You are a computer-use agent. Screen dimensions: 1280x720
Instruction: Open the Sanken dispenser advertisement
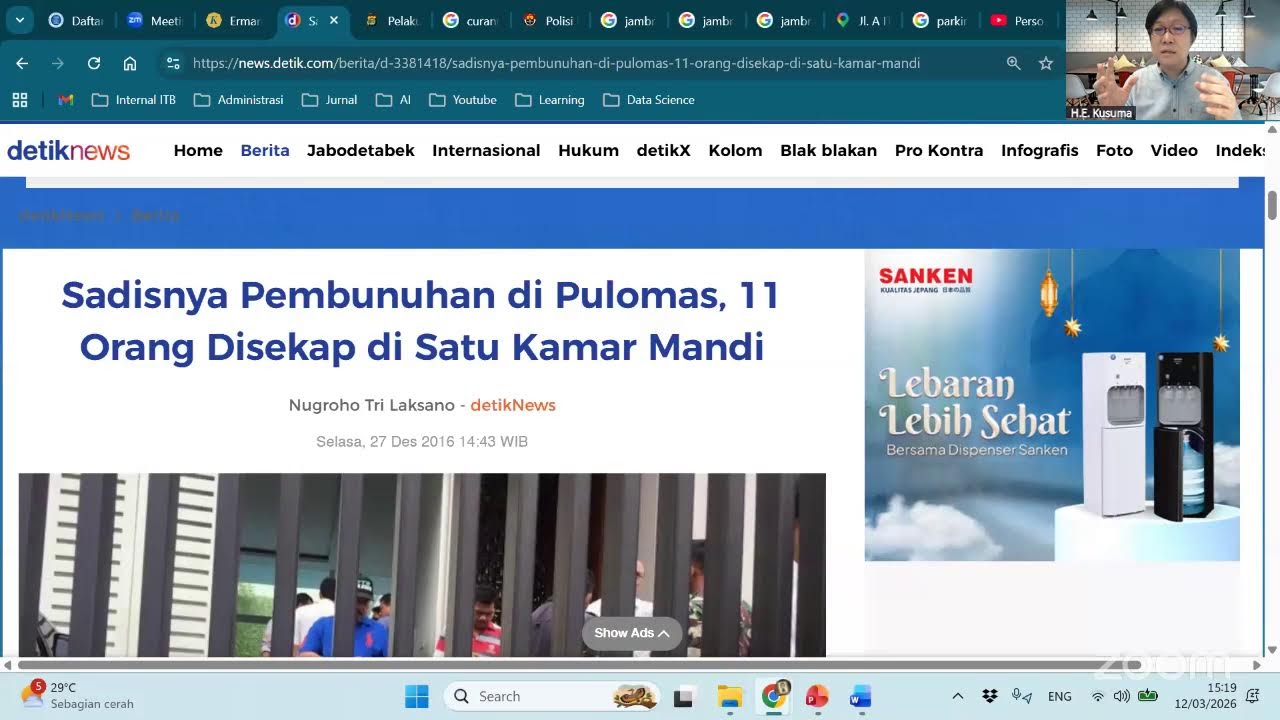(1052, 405)
